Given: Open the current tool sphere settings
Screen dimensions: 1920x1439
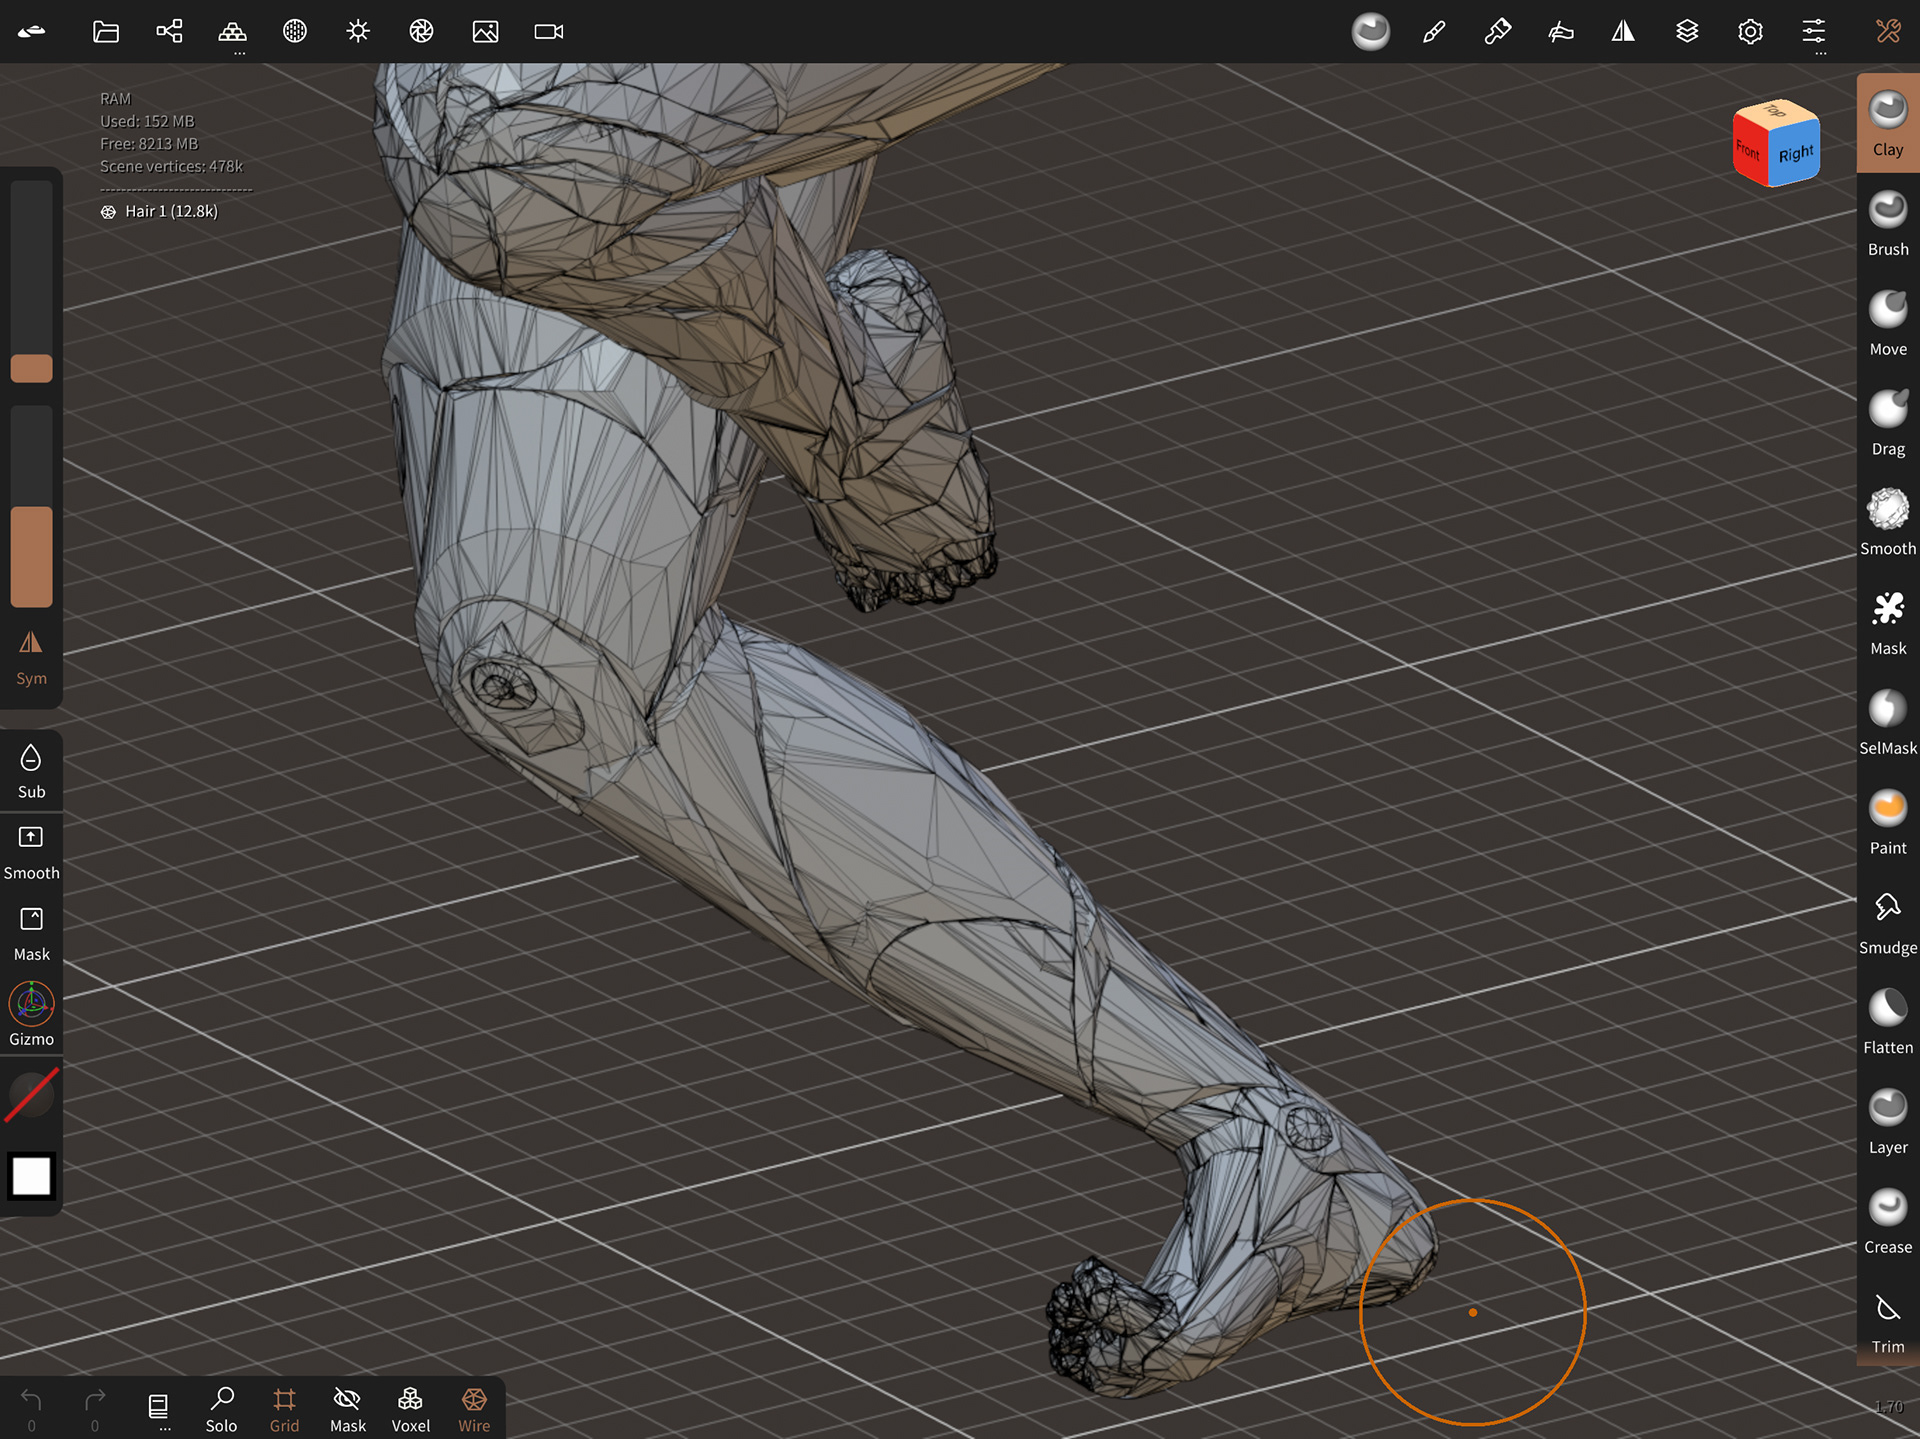Looking at the screenshot, I should click(1370, 31).
